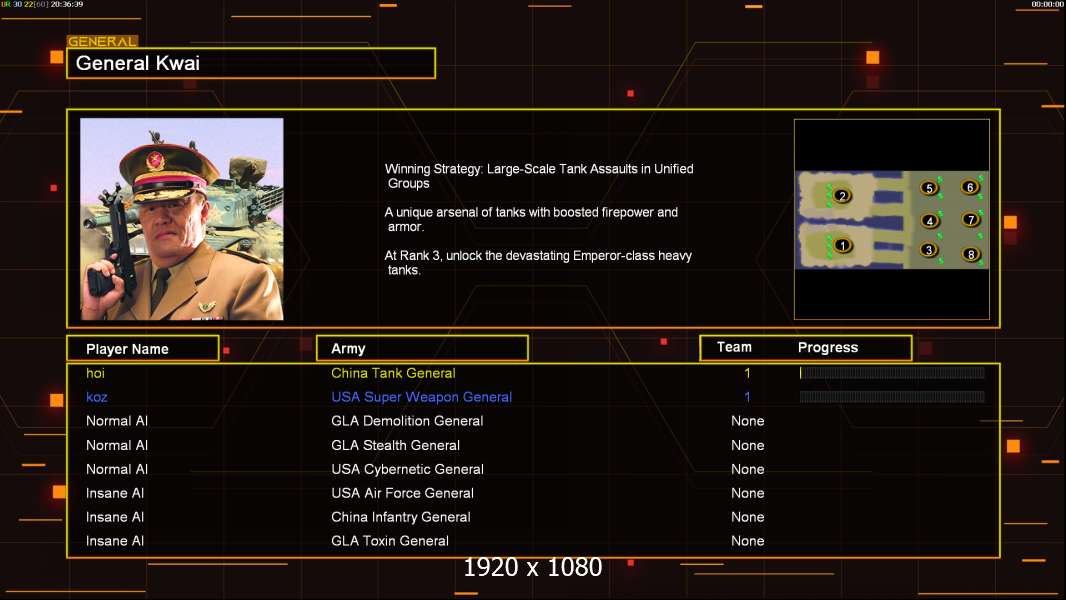Choose start position 6 on minimap
The height and width of the screenshot is (600, 1066).
click(x=970, y=186)
